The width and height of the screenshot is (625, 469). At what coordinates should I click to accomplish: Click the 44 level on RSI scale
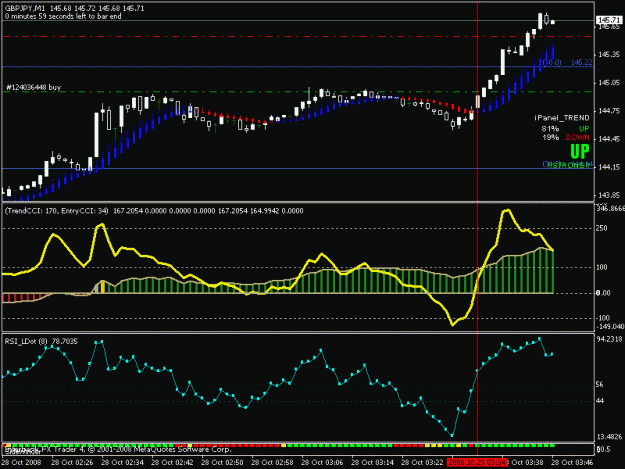coord(599,401)
